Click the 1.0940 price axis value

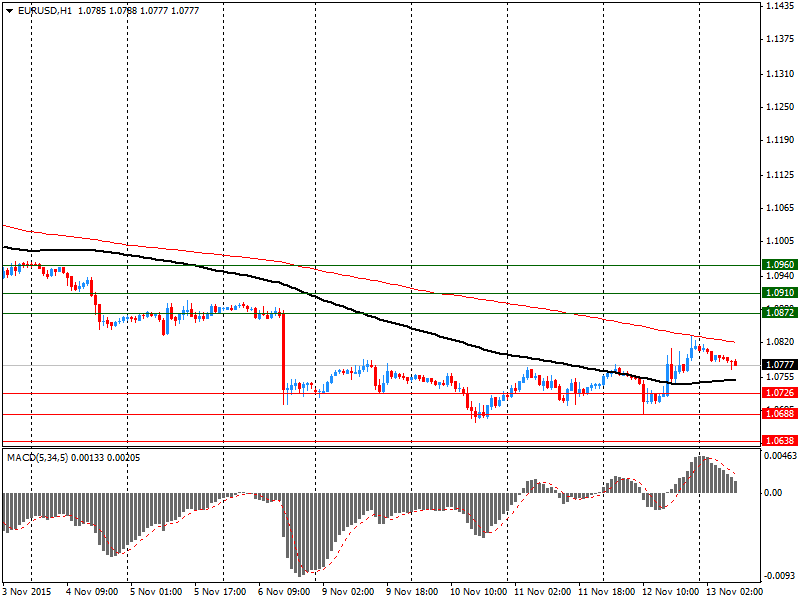[780, 276]
